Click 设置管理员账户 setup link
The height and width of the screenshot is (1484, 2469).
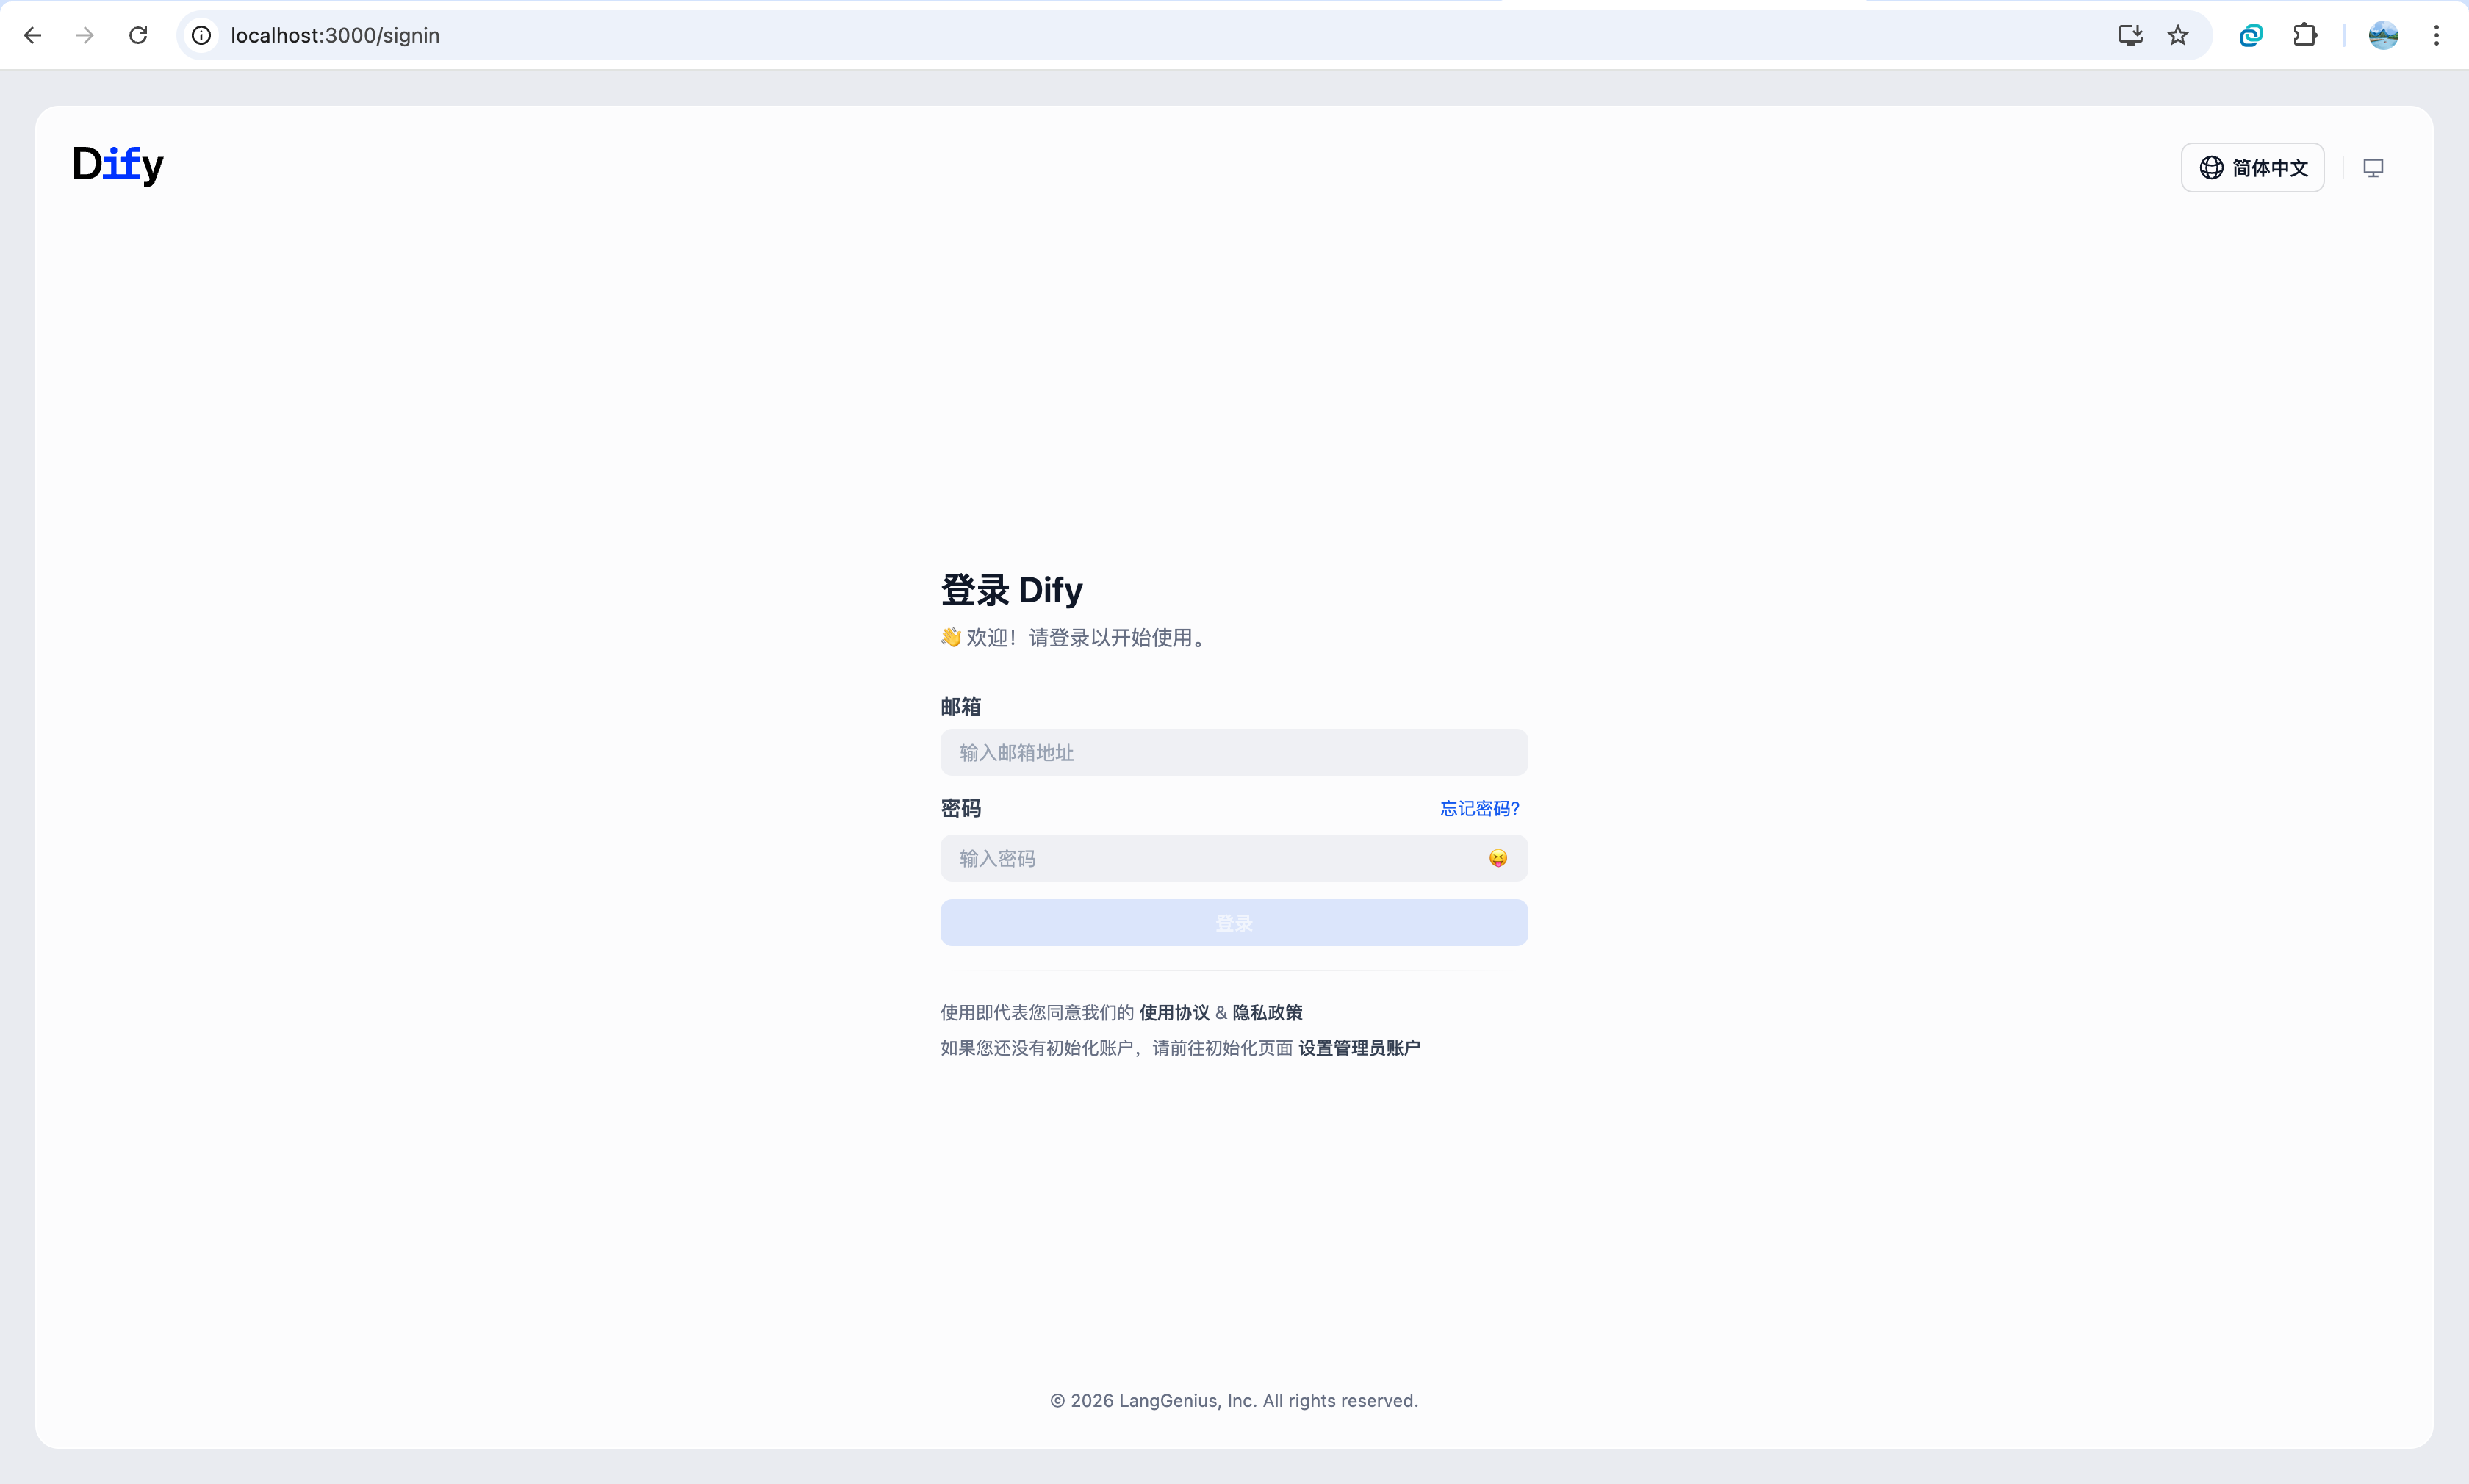pyautogui.click(x=1359, y=1048)
